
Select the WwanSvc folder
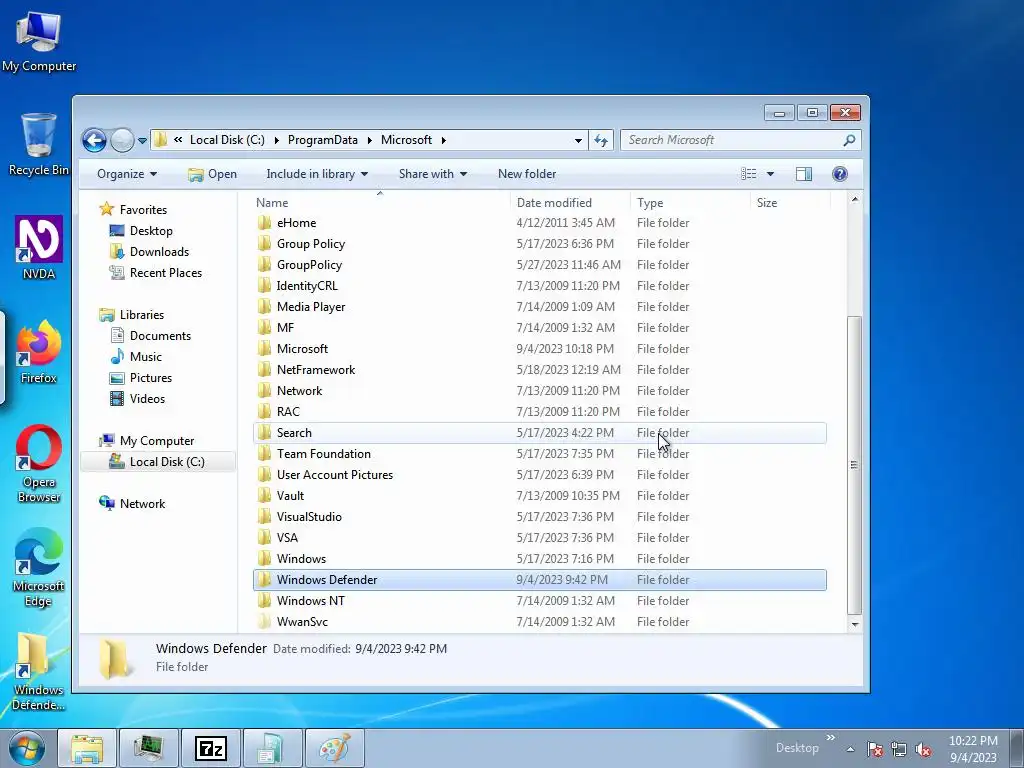pyautogui.click(x=539, y=622)
